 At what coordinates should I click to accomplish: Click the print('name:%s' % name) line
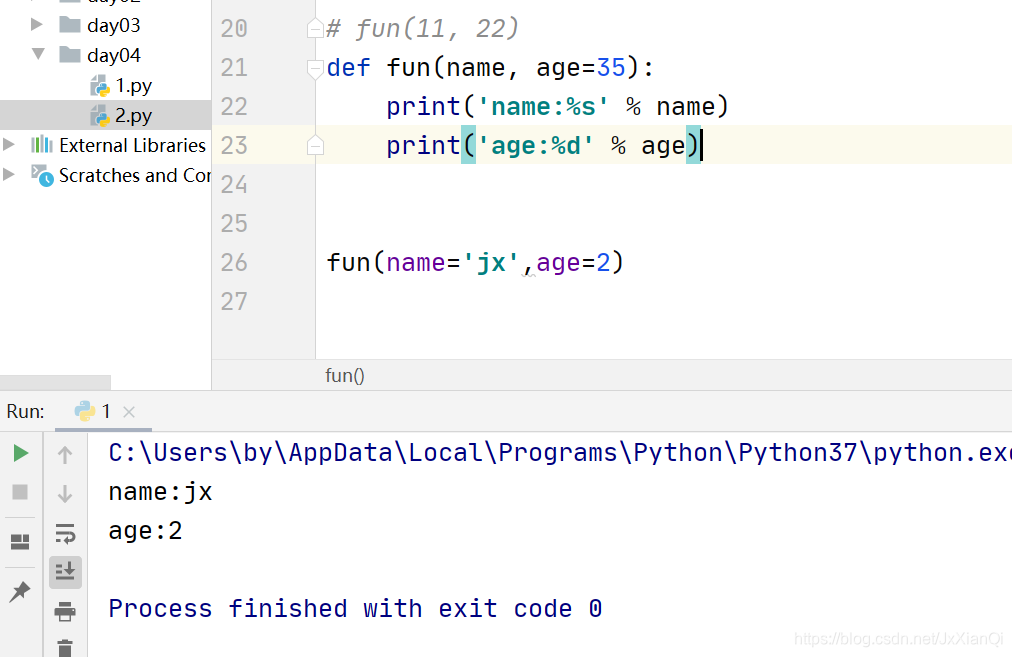pos(557,106)
